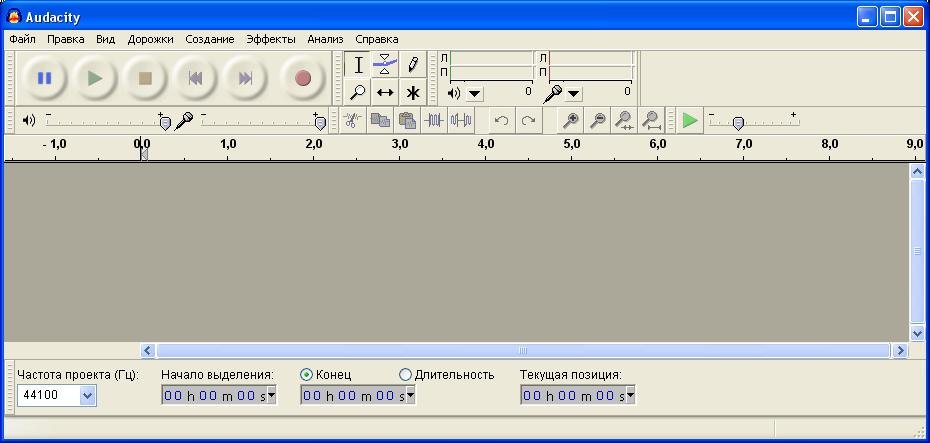Open the input meter dropdown arrow
This screenshot has width=930, height=443.
tap(574, 94)
